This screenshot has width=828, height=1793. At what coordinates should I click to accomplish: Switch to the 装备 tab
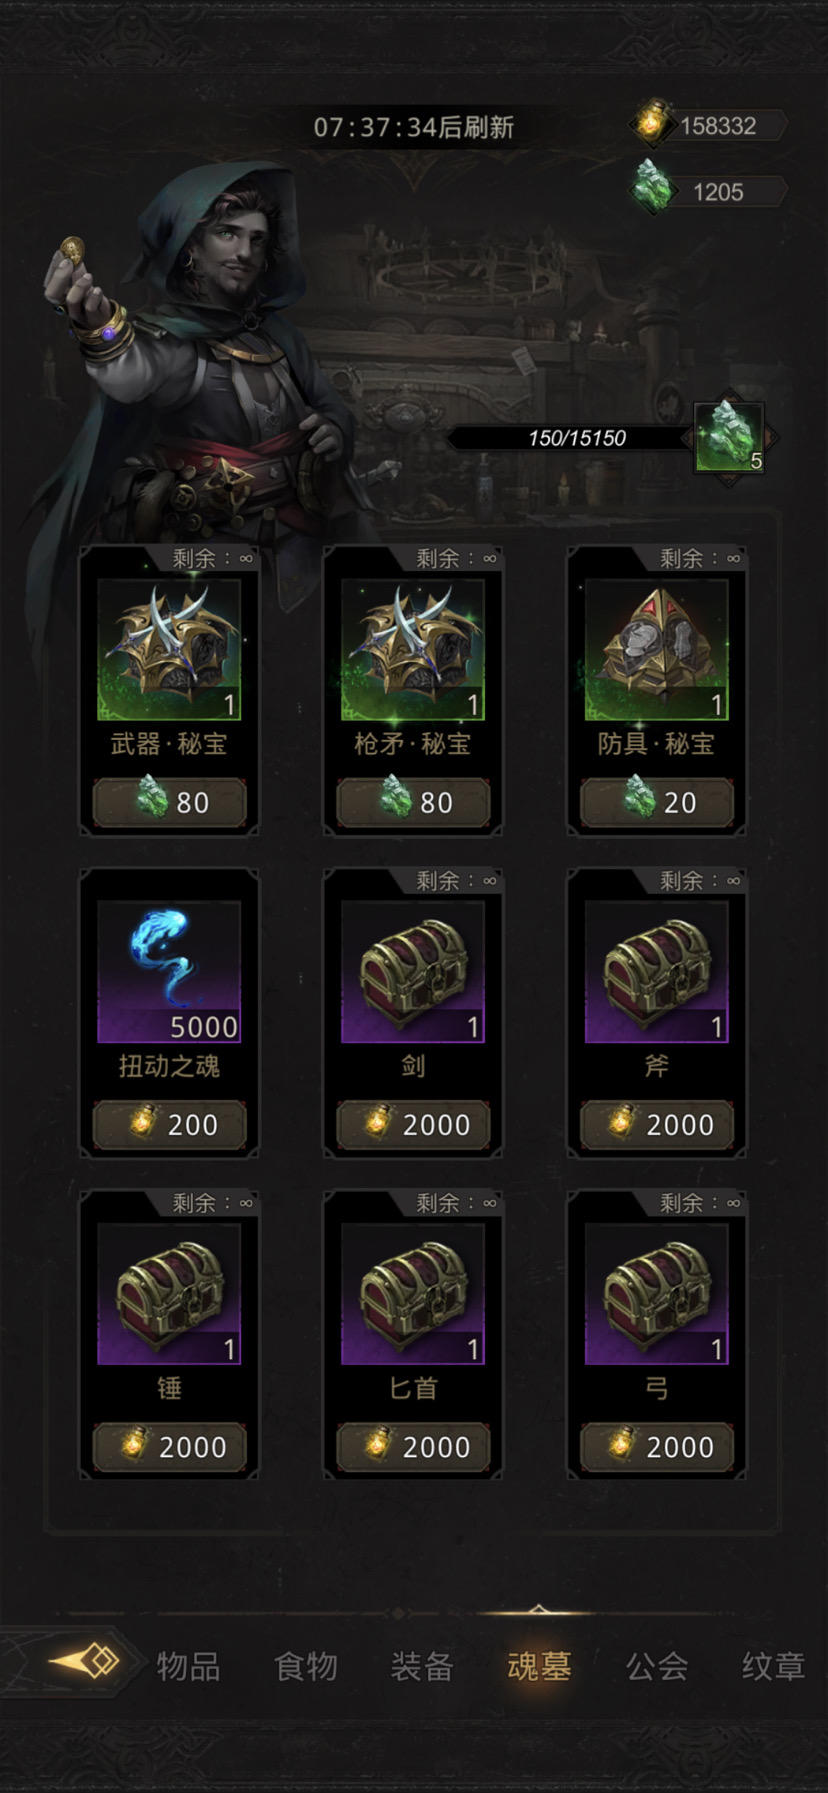[x=422, y=1666]
